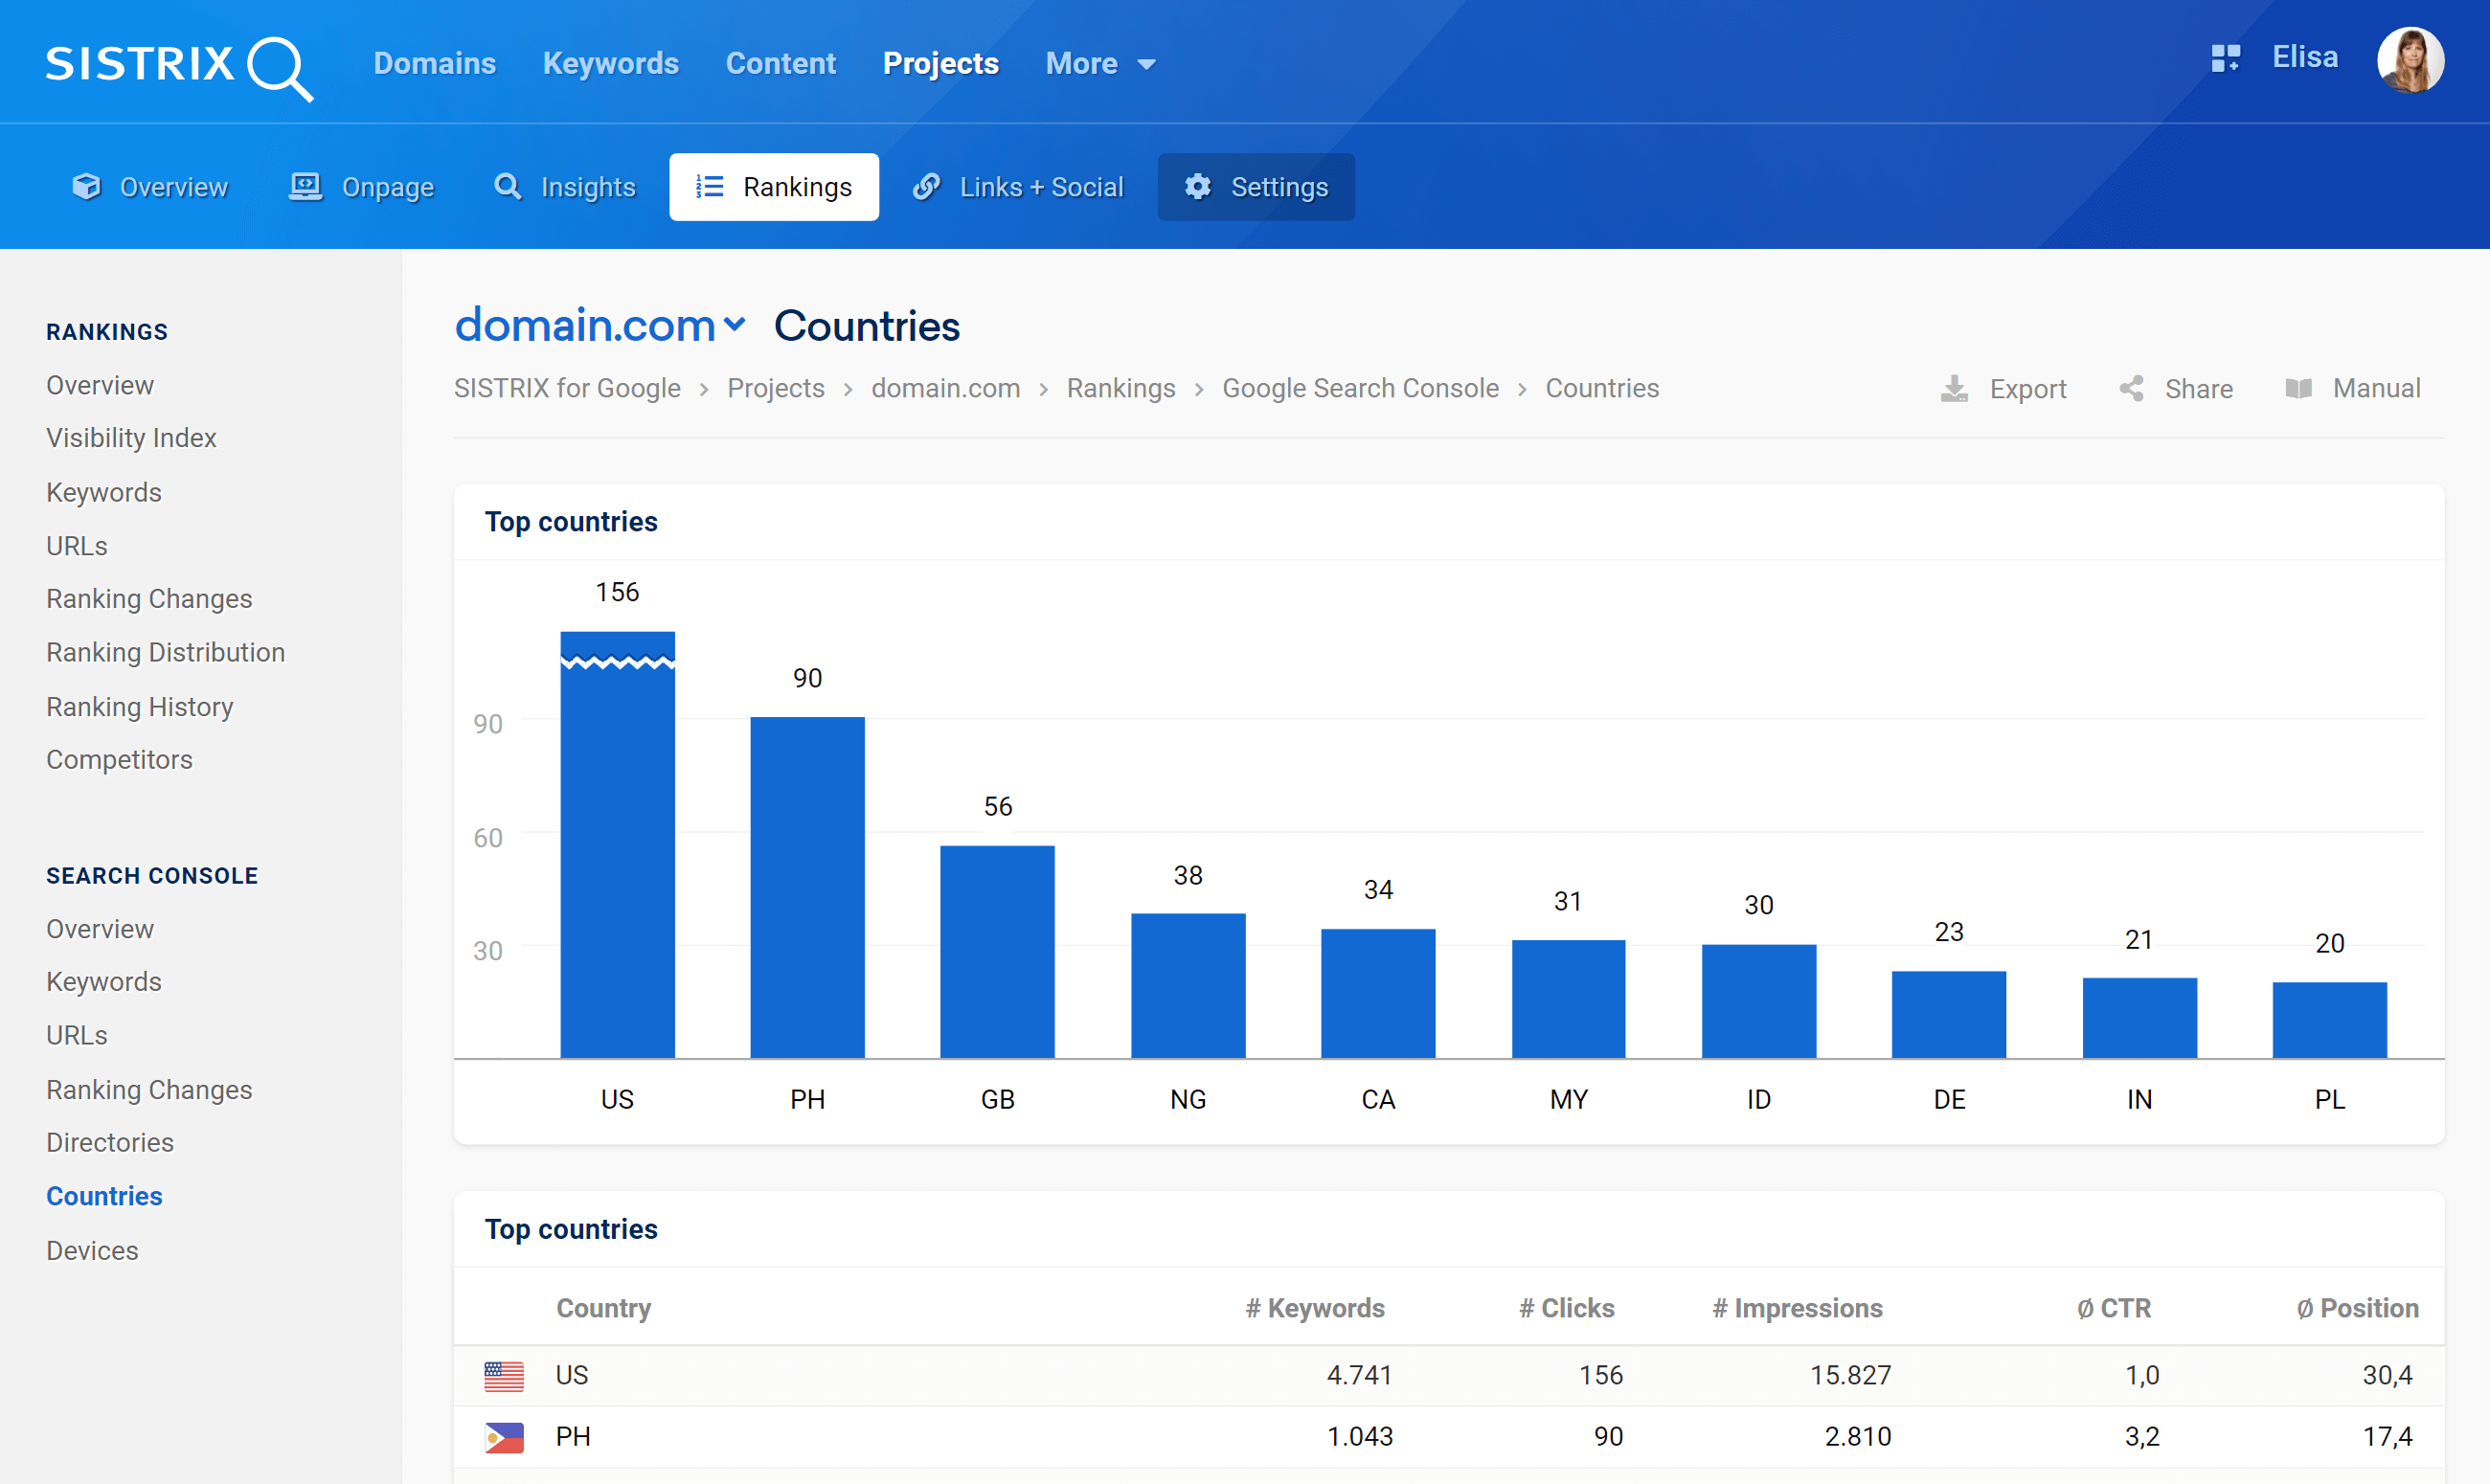Click the Projects menu item
The image size is (2490, 1484).
[x=937, y=63]
